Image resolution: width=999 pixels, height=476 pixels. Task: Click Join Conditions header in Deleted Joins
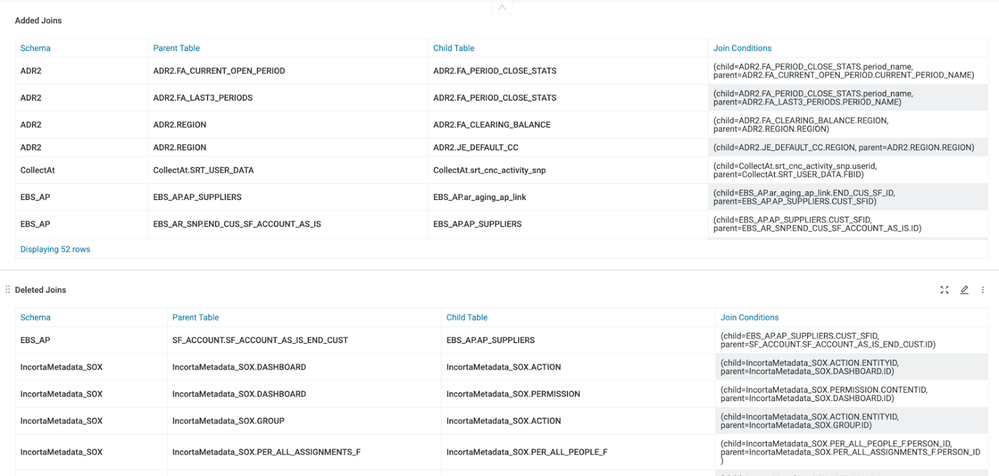(x=749, y=317)
